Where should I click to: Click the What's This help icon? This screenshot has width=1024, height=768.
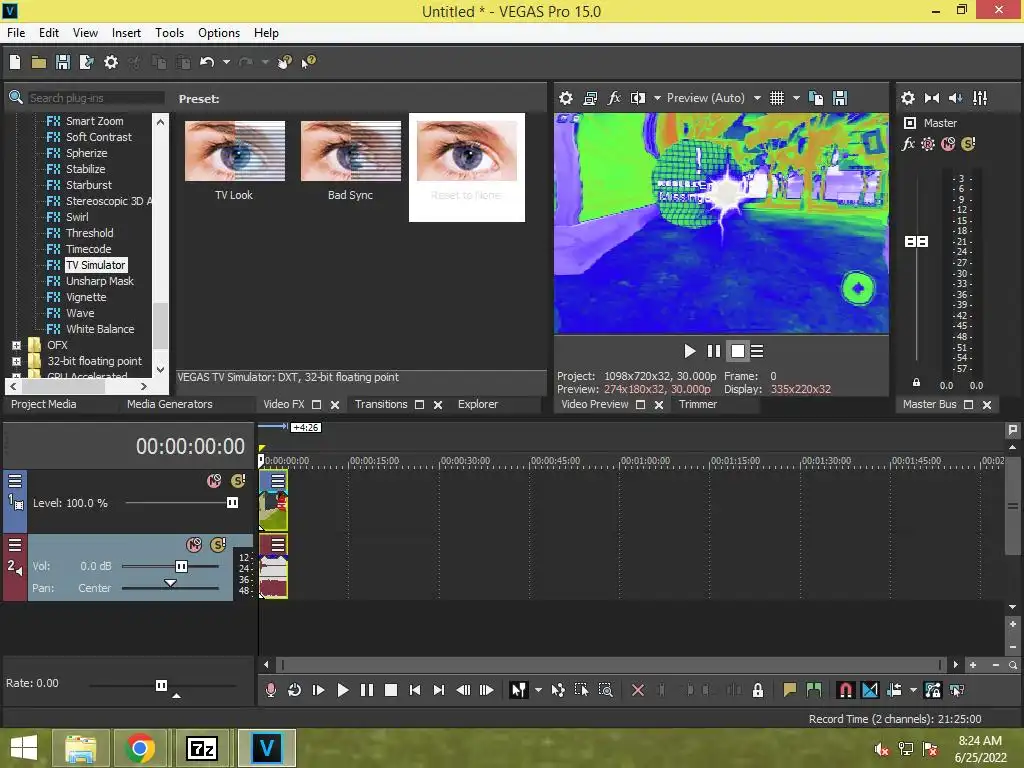pyautogui.click(x=308, y=62)
